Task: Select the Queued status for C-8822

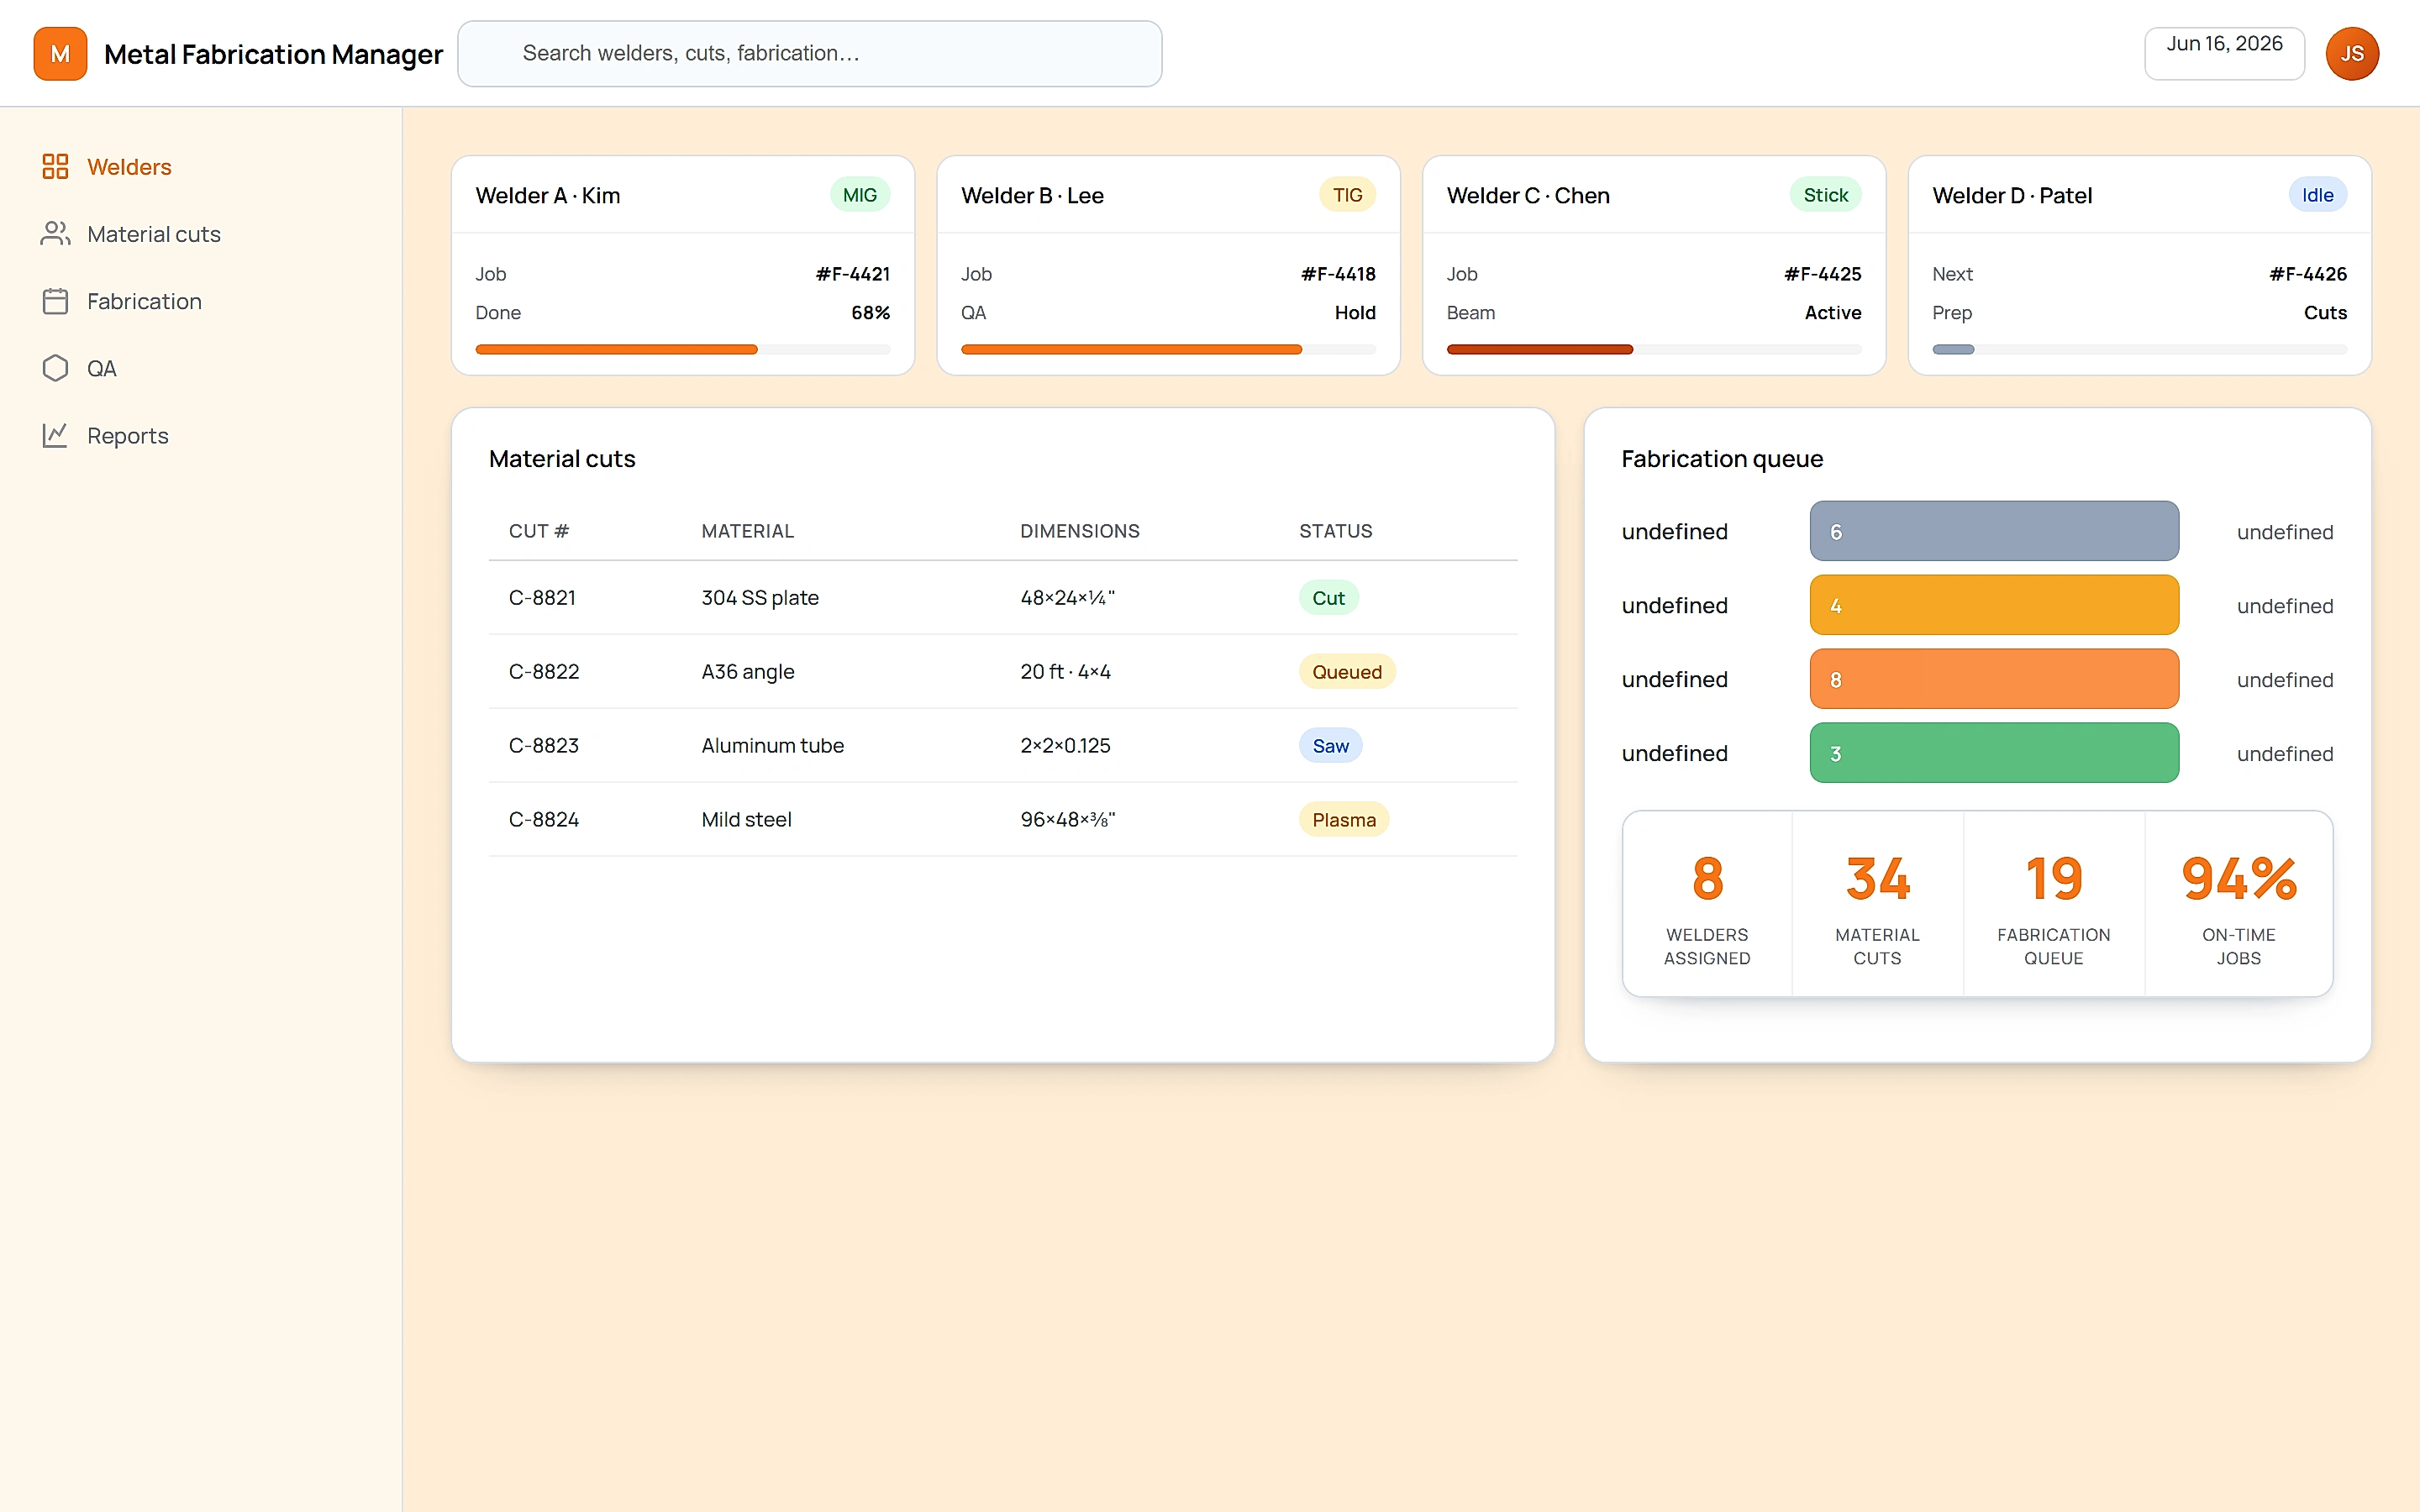Action: tap(1346, 672)
